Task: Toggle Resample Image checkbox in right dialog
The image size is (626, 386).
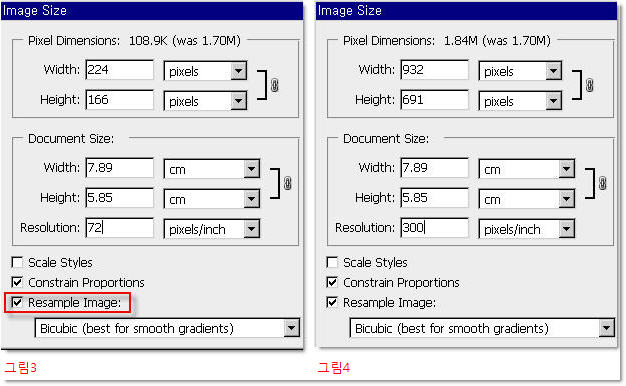Action: 332,302
